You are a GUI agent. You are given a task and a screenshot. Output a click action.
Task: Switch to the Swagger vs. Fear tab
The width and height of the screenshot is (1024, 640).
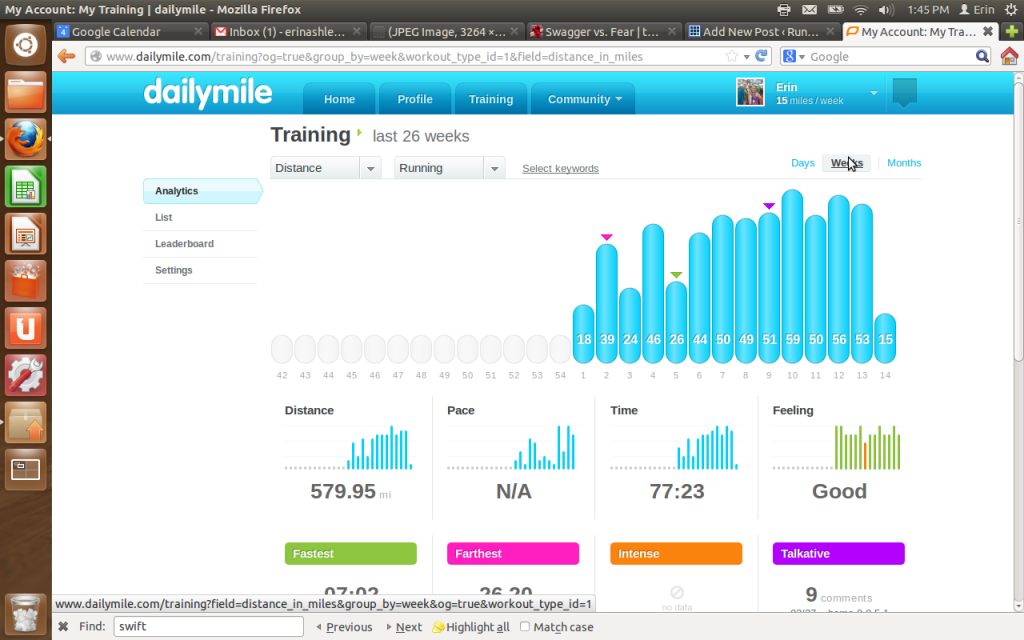(x=603, y=31)
